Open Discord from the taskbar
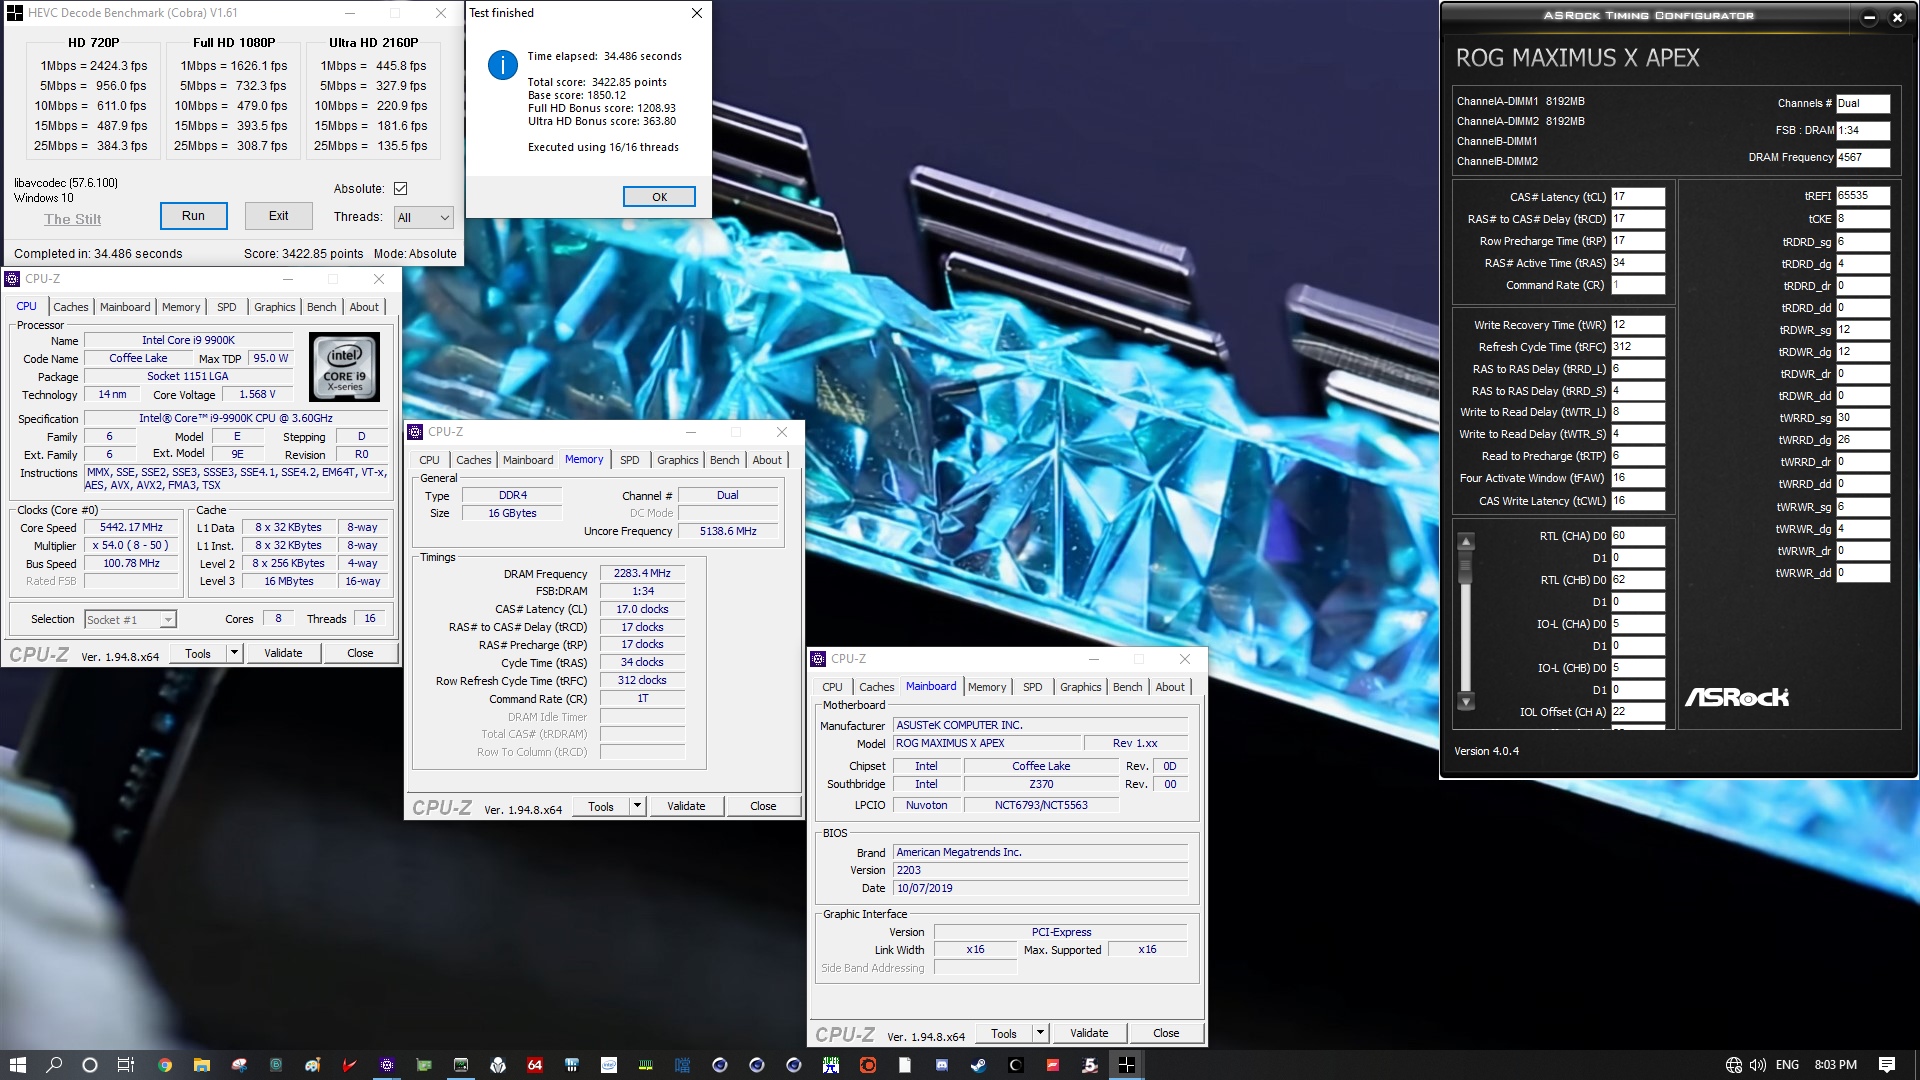Viewport: 1920px width, 1080px height. [x=942, y=1065]
